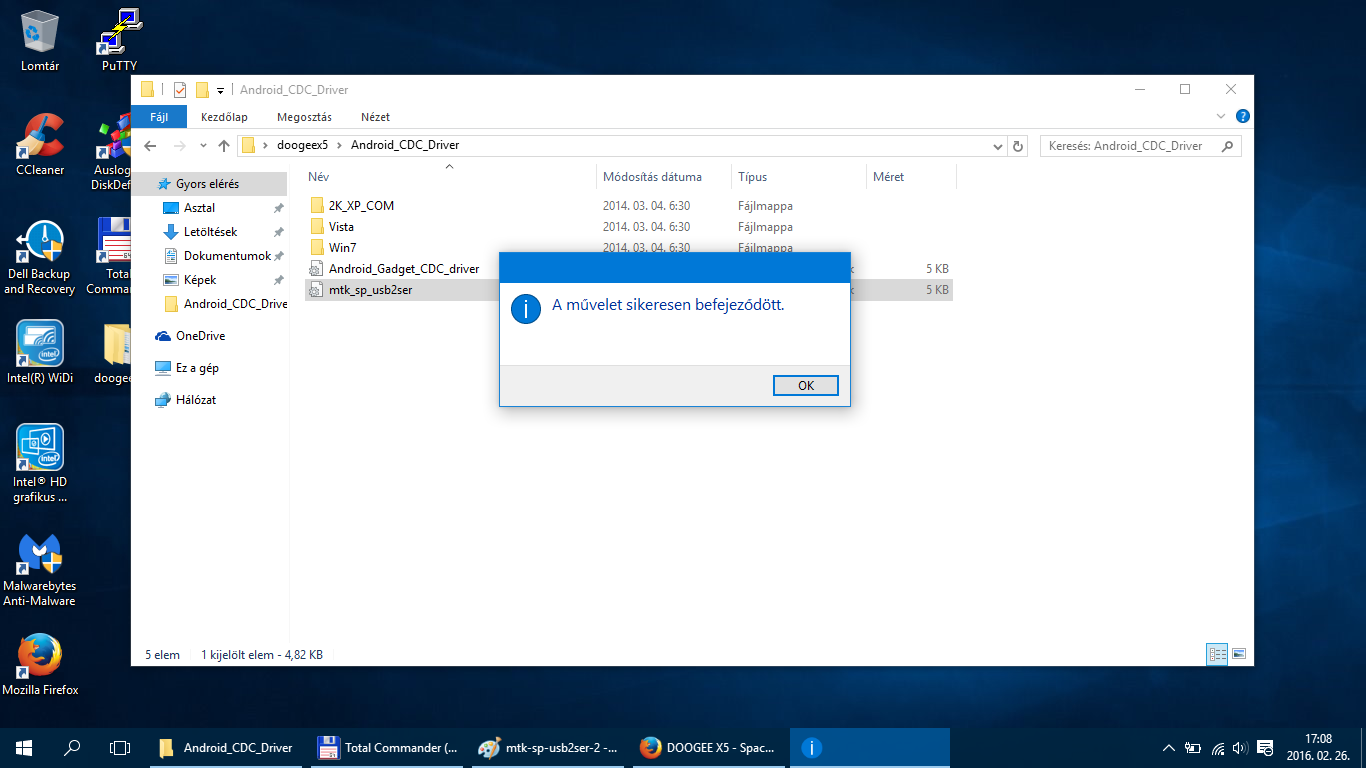1366x768 pixels.
Task: Select OneDrive in the navigation pane
Action: (200, 336)
